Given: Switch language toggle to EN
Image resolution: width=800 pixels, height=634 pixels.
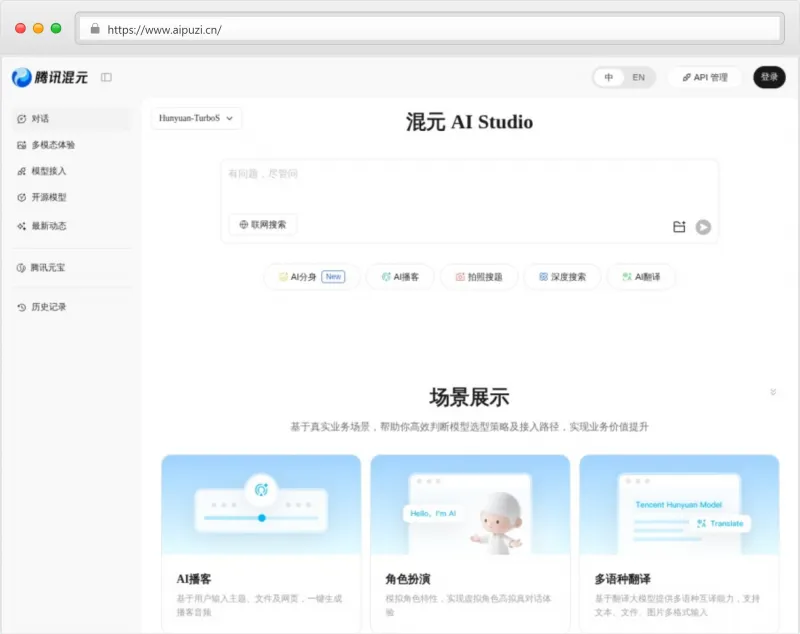Looking at the screenshot, I should 638,77.
